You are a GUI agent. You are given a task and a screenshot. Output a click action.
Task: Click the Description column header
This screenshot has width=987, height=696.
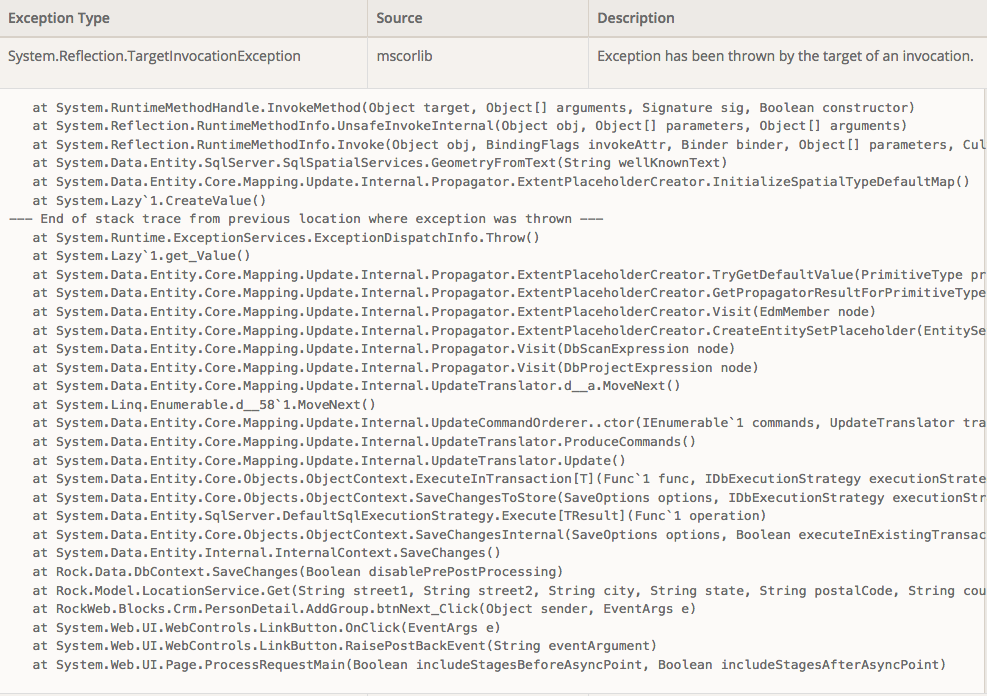click(x=631, y=18)
